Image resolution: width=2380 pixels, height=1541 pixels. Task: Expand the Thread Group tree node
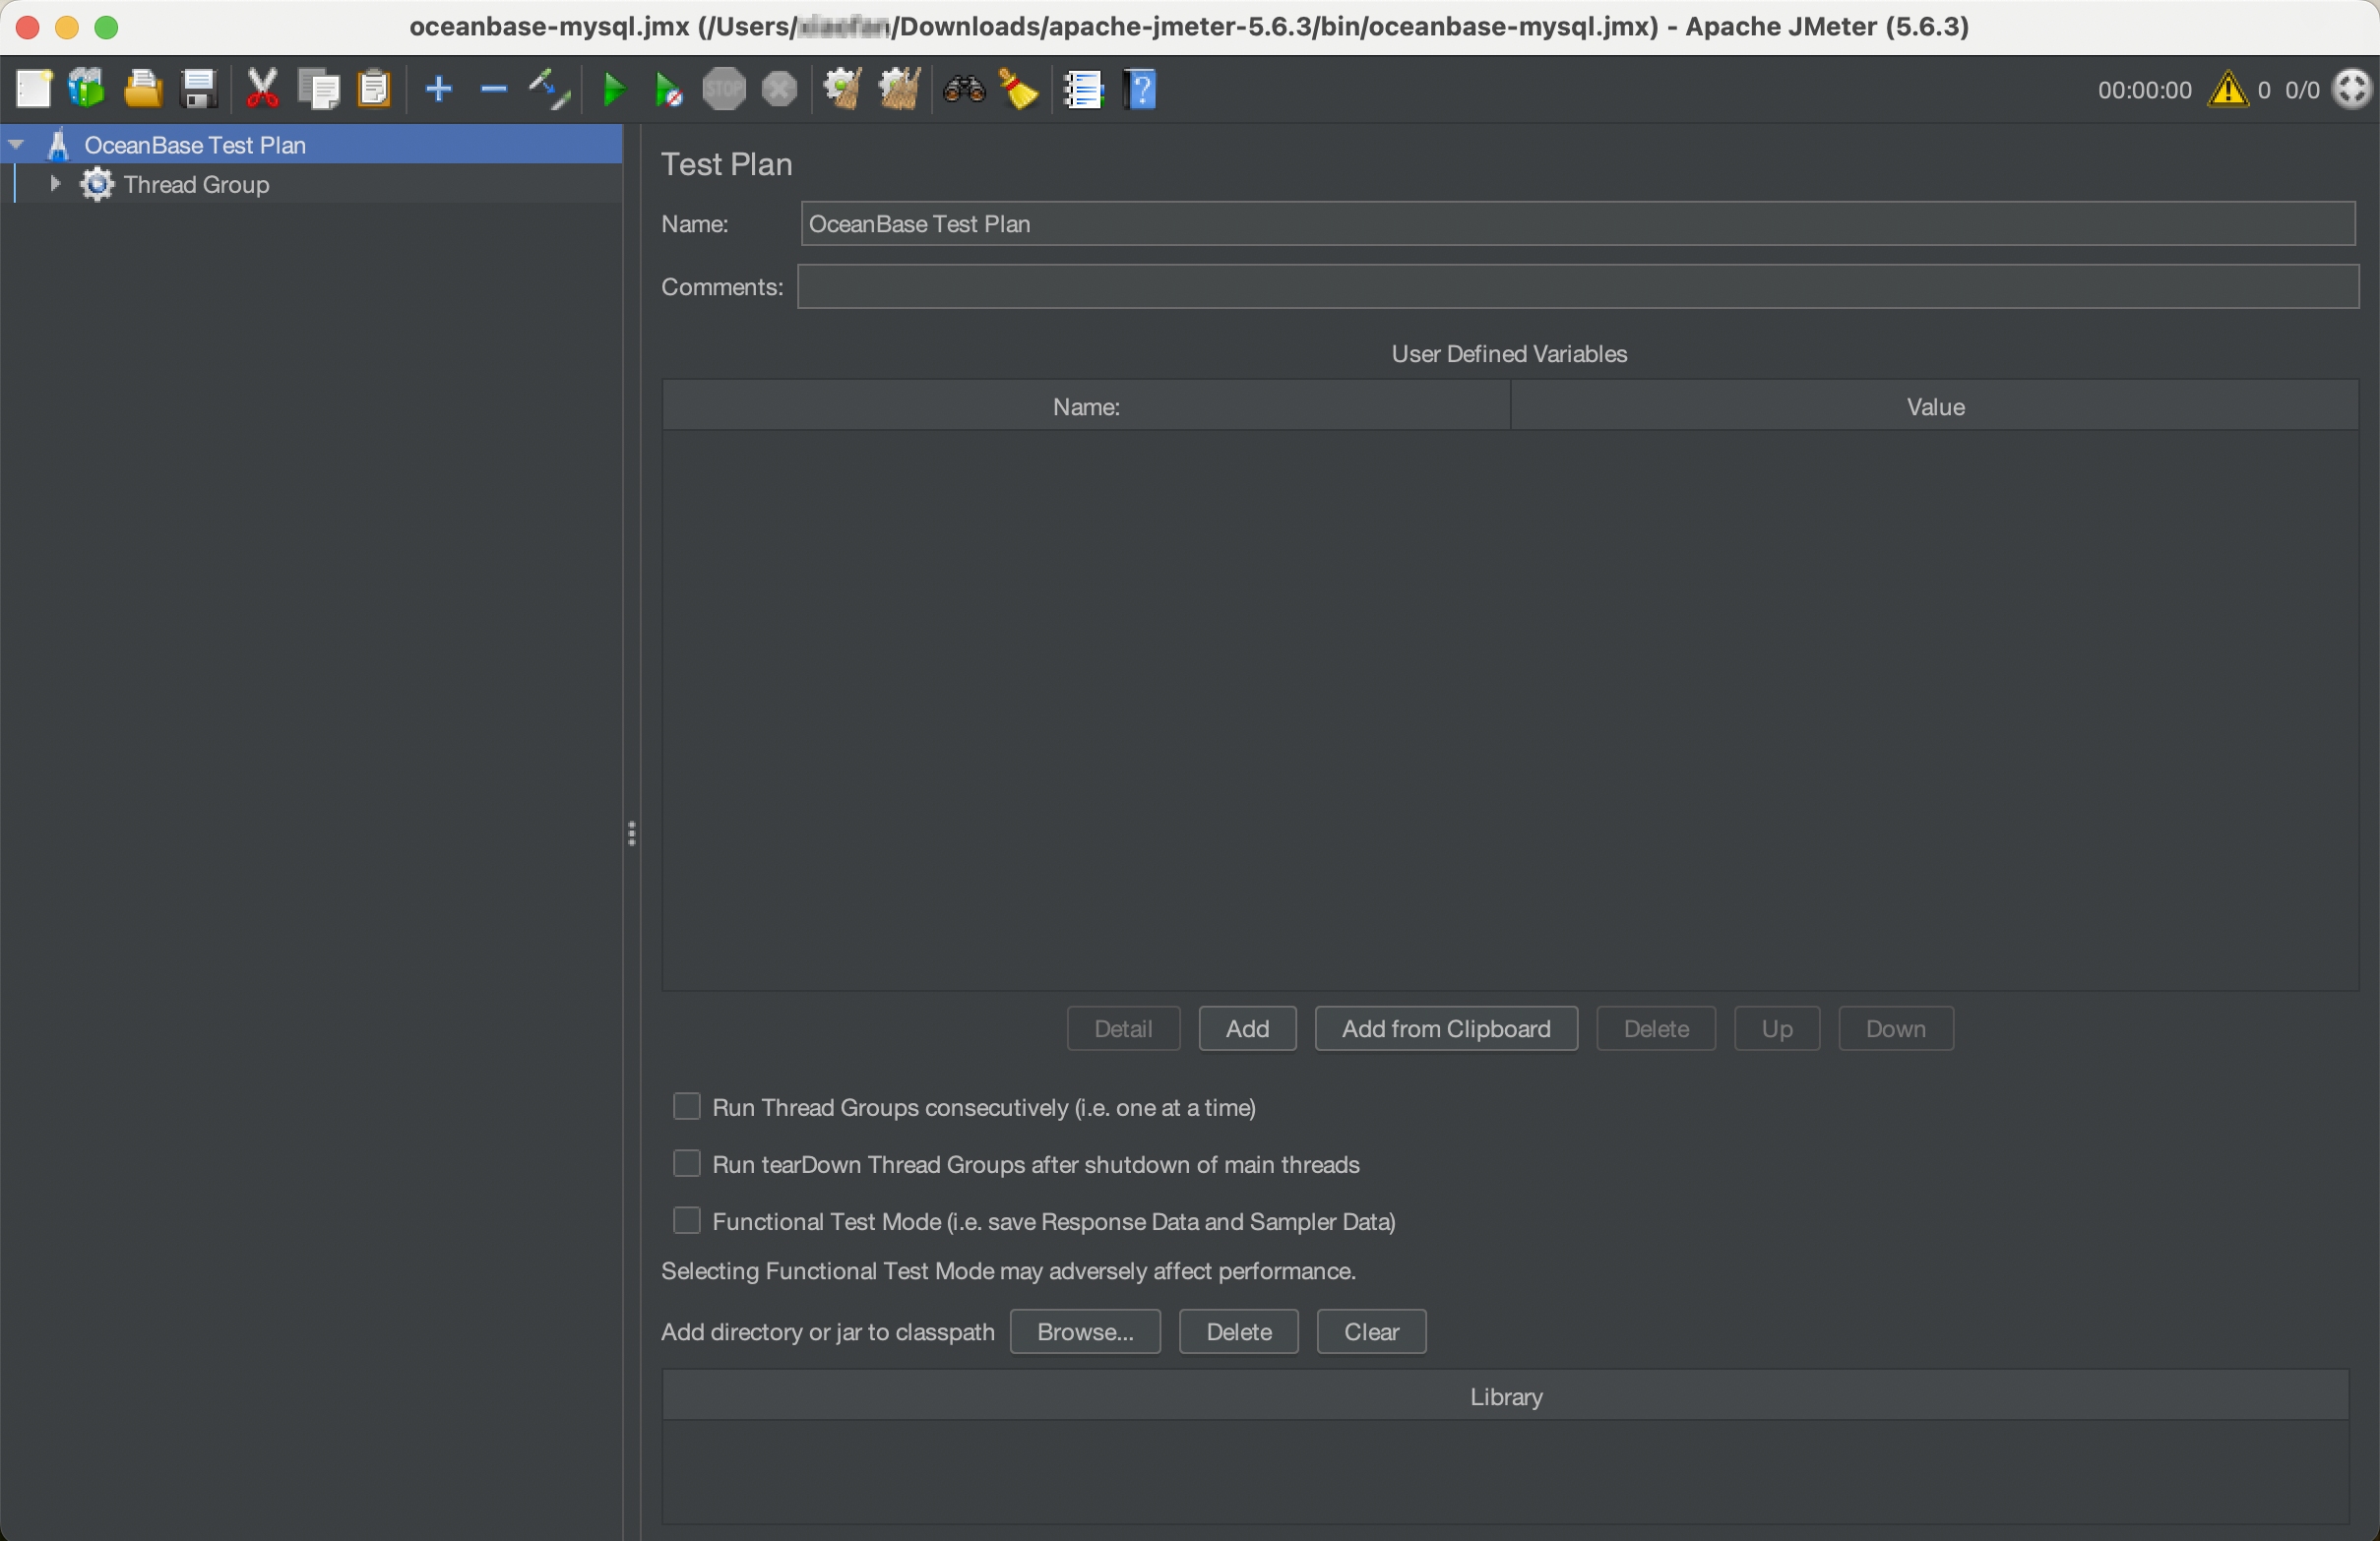[x=55, y=184]
